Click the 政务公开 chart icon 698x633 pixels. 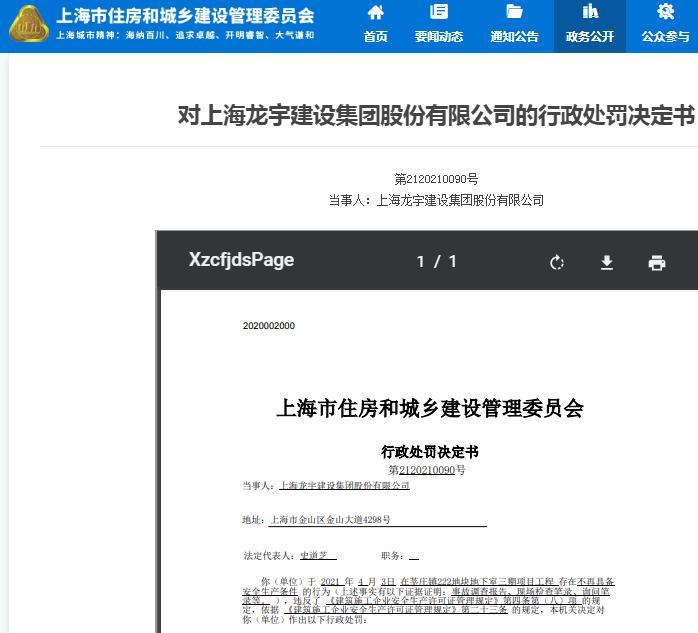click(x=590, y=12)
